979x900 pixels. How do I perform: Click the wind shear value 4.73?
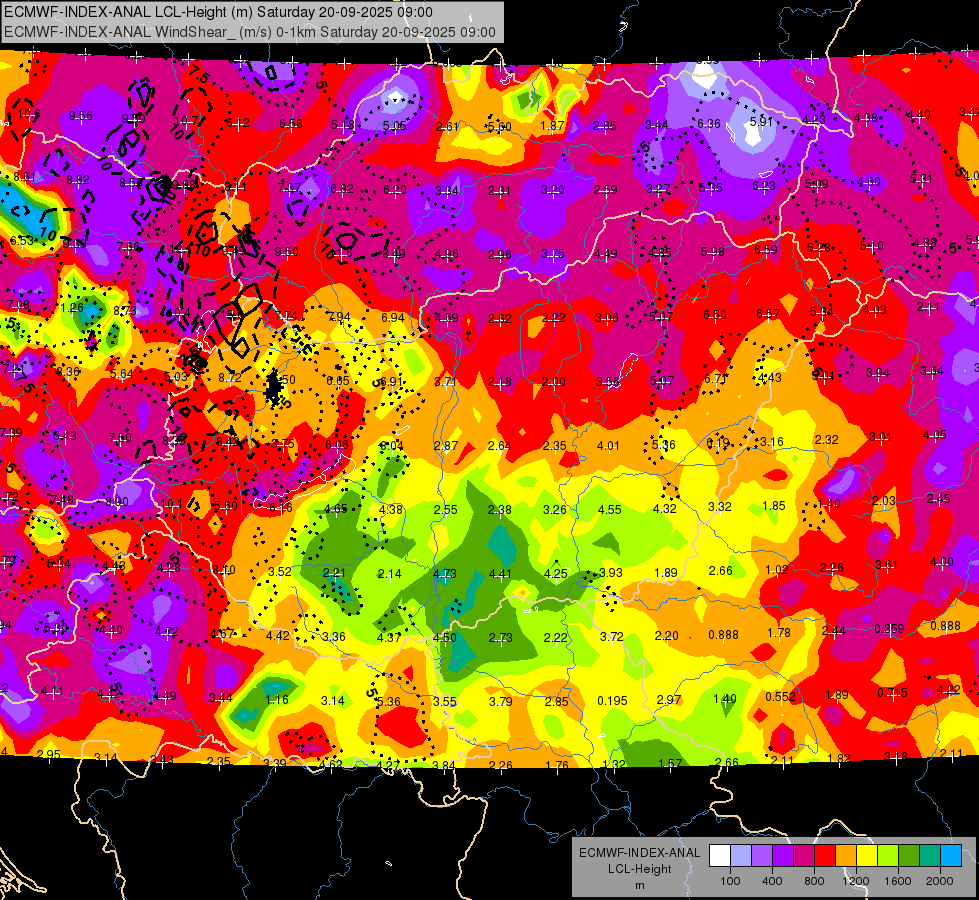pyautogui.click(x=445, y=573)
